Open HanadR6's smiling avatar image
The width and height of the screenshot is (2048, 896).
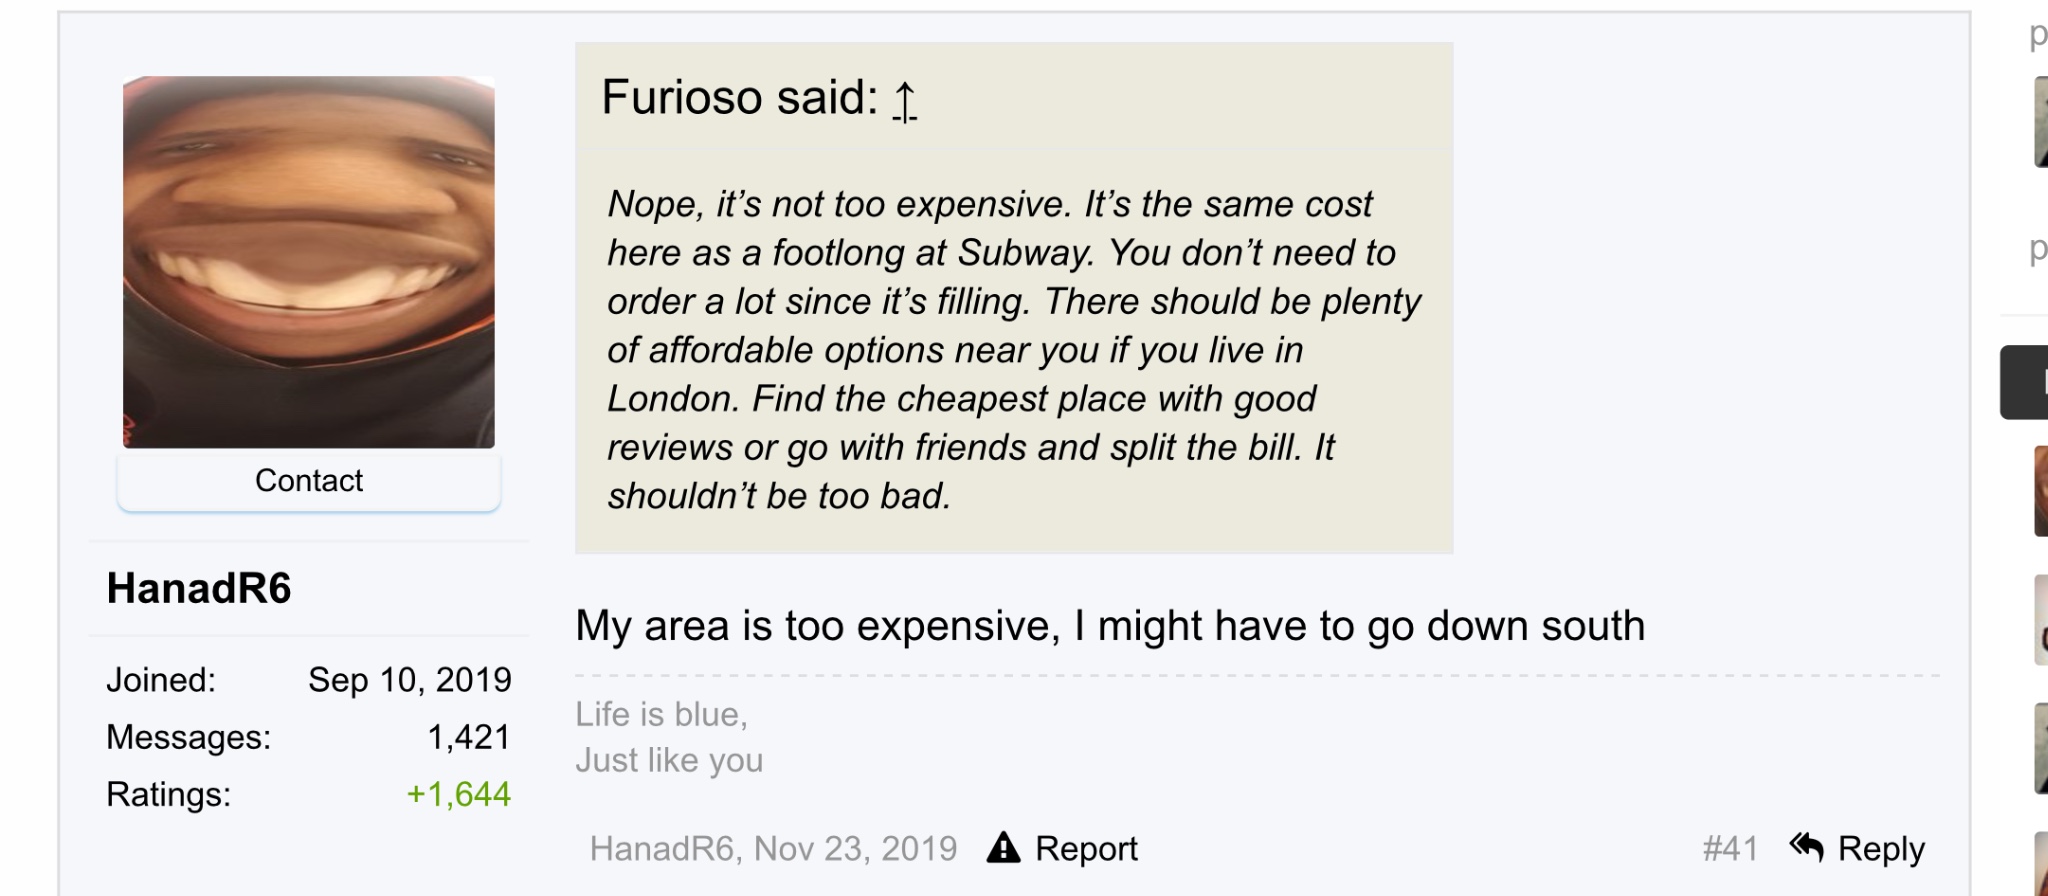tap(309, 262)
